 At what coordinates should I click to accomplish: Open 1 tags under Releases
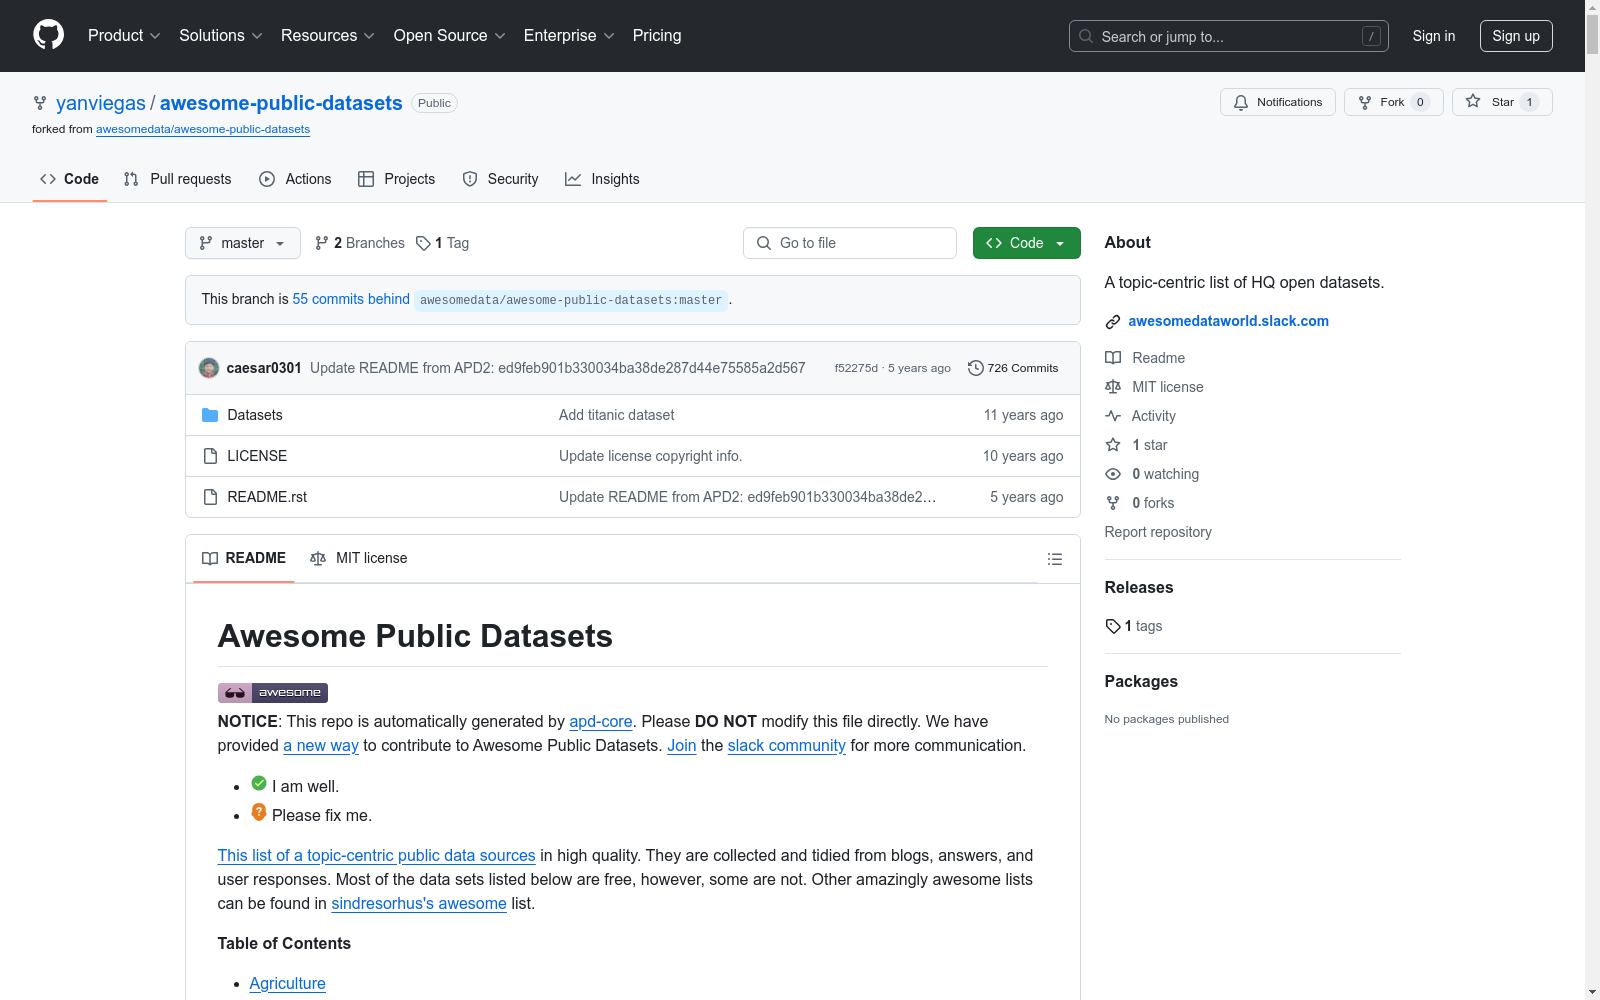click(x=1134, y=626)
